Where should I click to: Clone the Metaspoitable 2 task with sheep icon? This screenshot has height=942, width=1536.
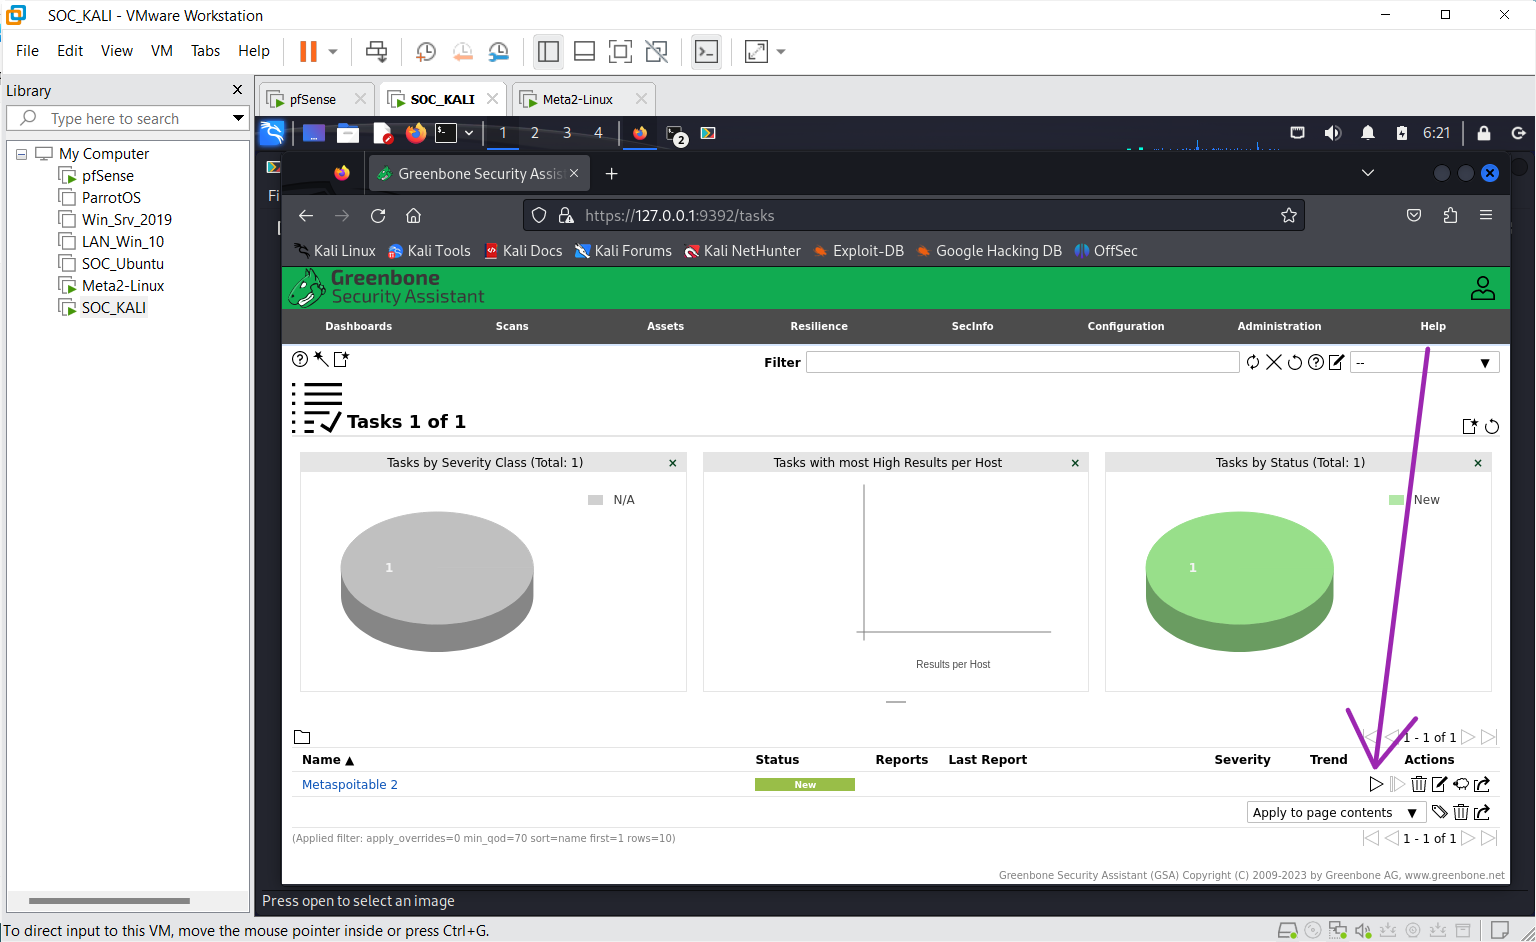[x=1461, y=784]
